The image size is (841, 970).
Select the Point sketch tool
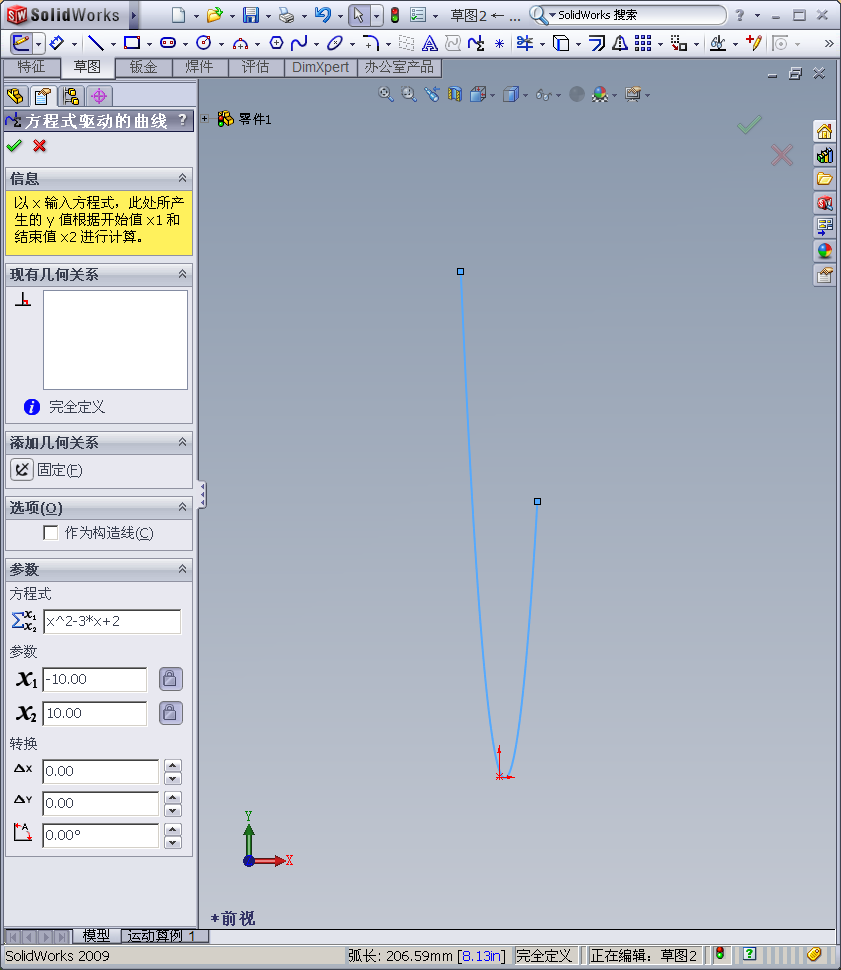[x=499, y=43]
